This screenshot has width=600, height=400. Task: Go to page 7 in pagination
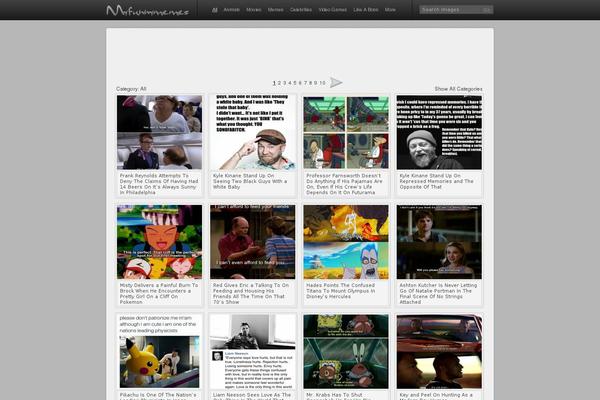(305, 83)
